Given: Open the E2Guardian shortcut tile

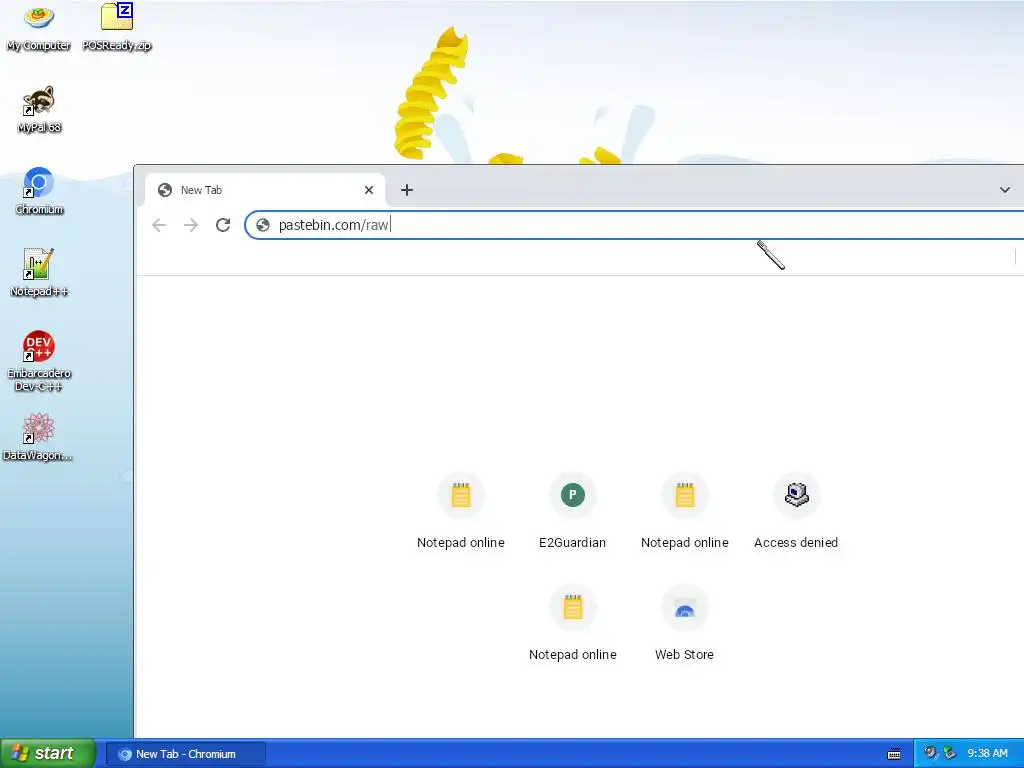Looking at the screenshot, I should tap(573, 512).
